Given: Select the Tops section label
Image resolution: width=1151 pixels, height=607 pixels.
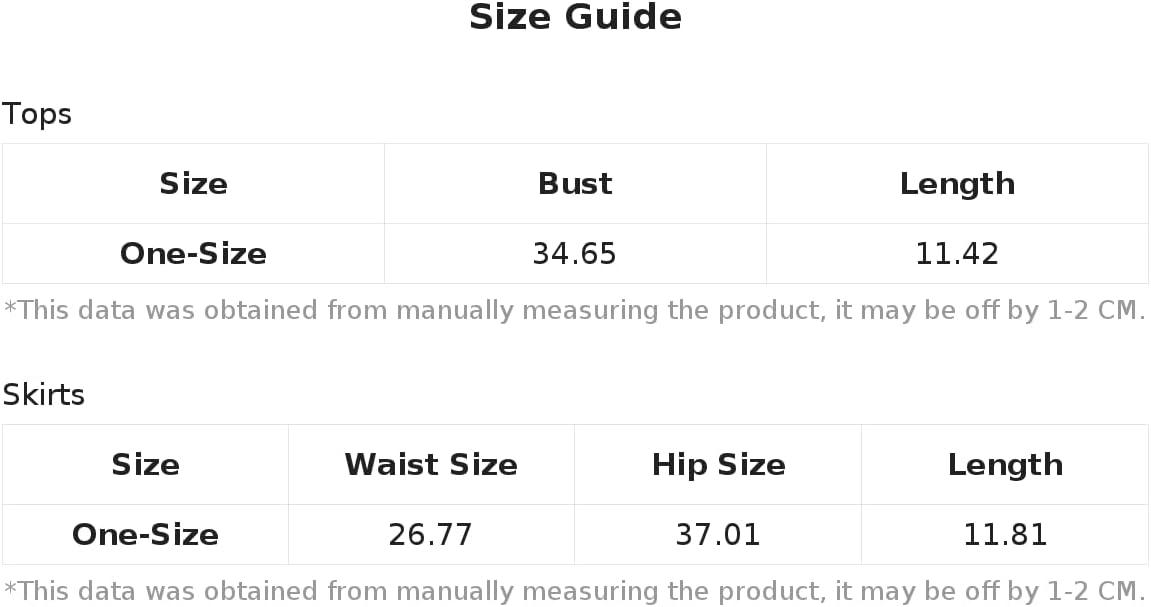Looking at the screenshot, I should [x=37, y=115].
